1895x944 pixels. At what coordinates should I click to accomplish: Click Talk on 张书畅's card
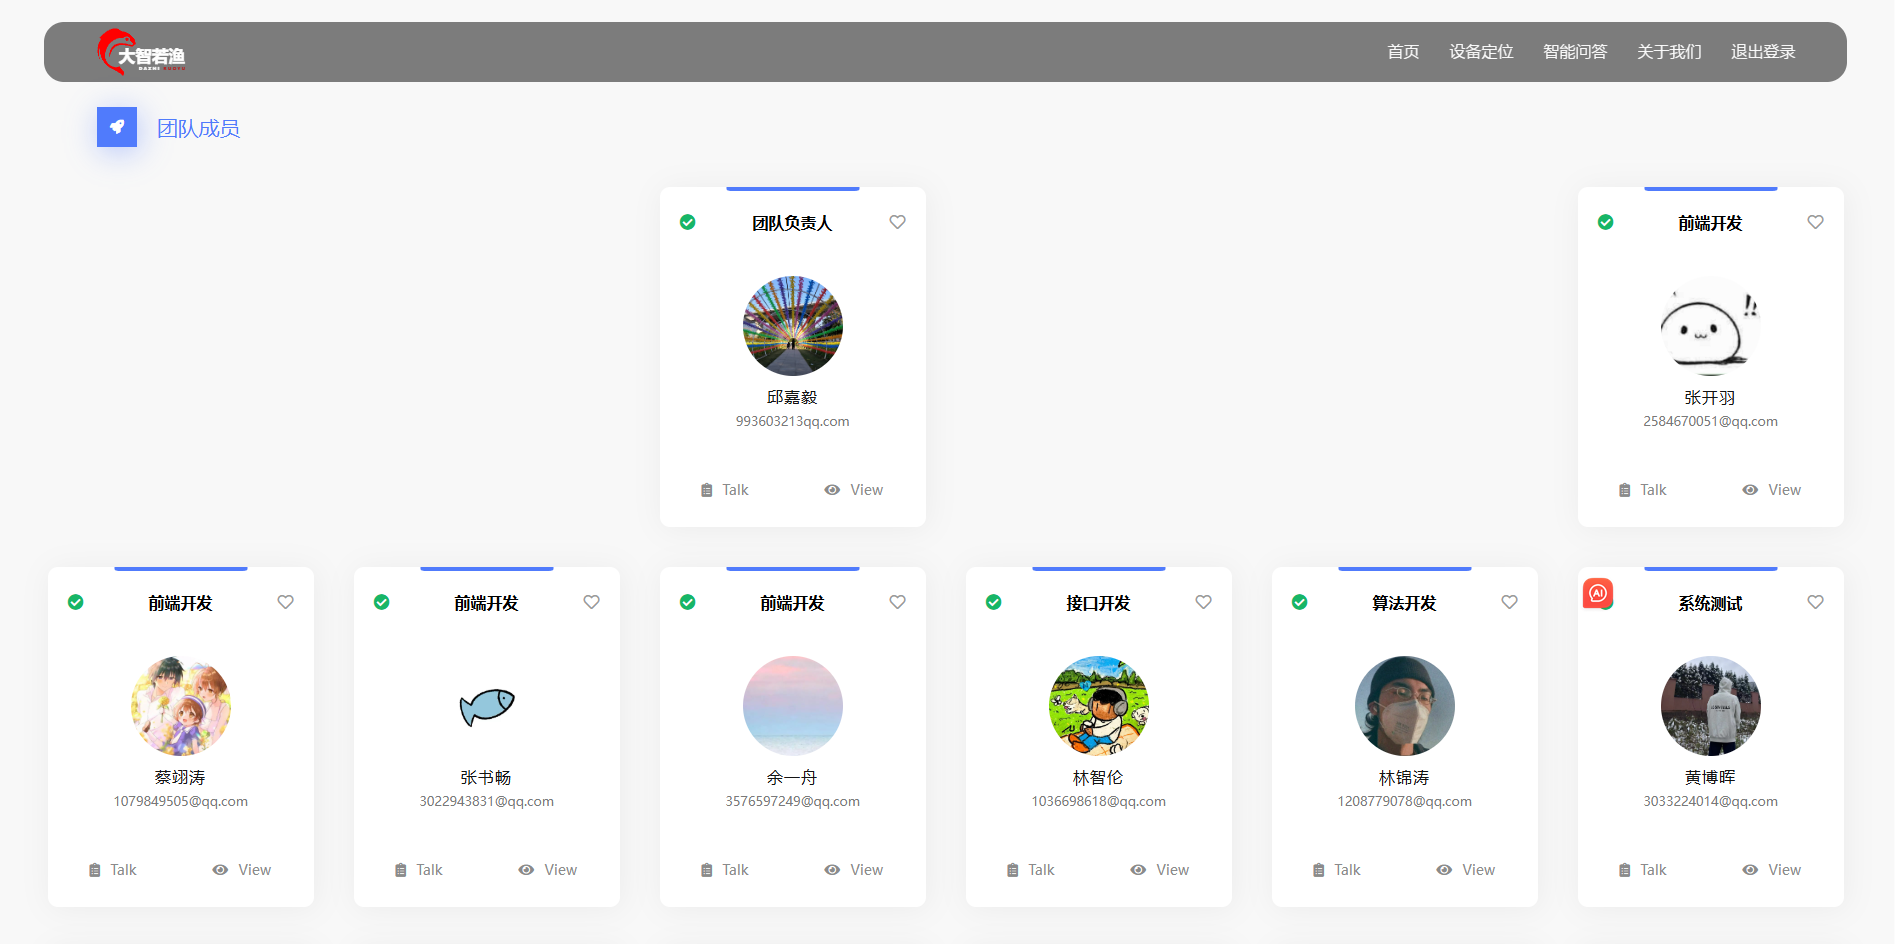[x=419, y=870]
